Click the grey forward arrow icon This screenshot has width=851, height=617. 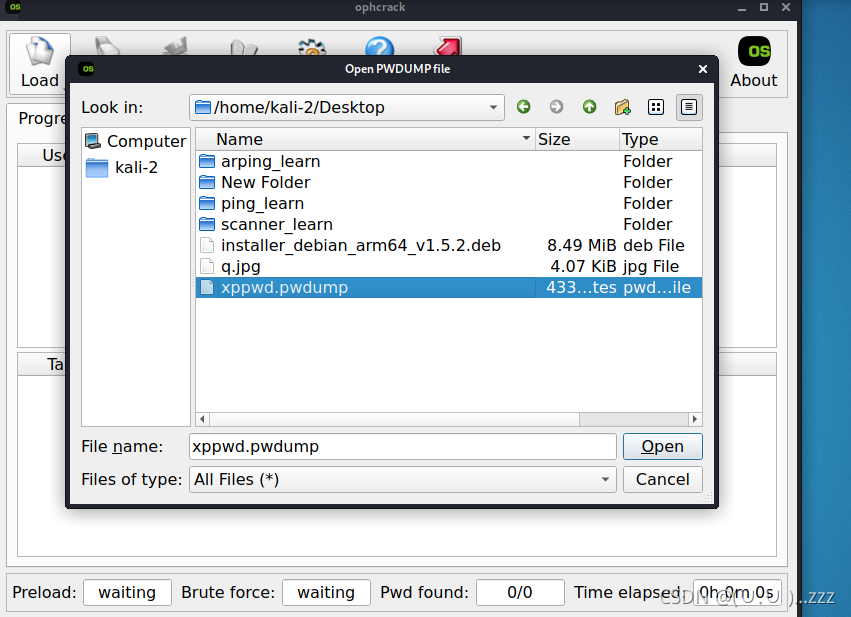click(556, 107)
